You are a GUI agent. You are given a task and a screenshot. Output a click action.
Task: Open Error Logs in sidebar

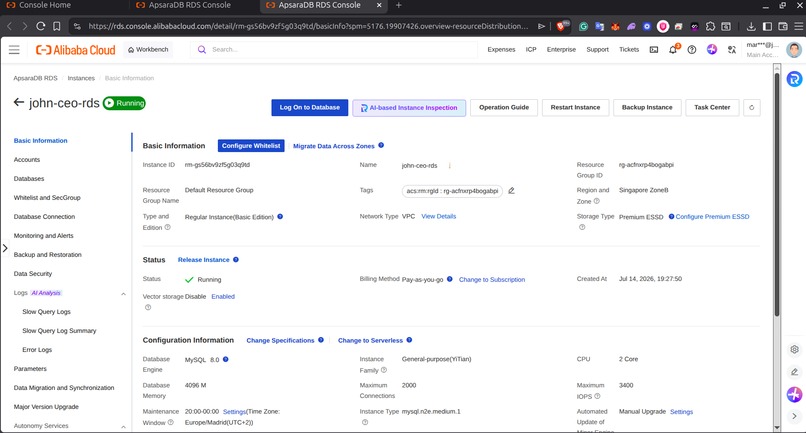pyautogui.click(x=37, y=350)
